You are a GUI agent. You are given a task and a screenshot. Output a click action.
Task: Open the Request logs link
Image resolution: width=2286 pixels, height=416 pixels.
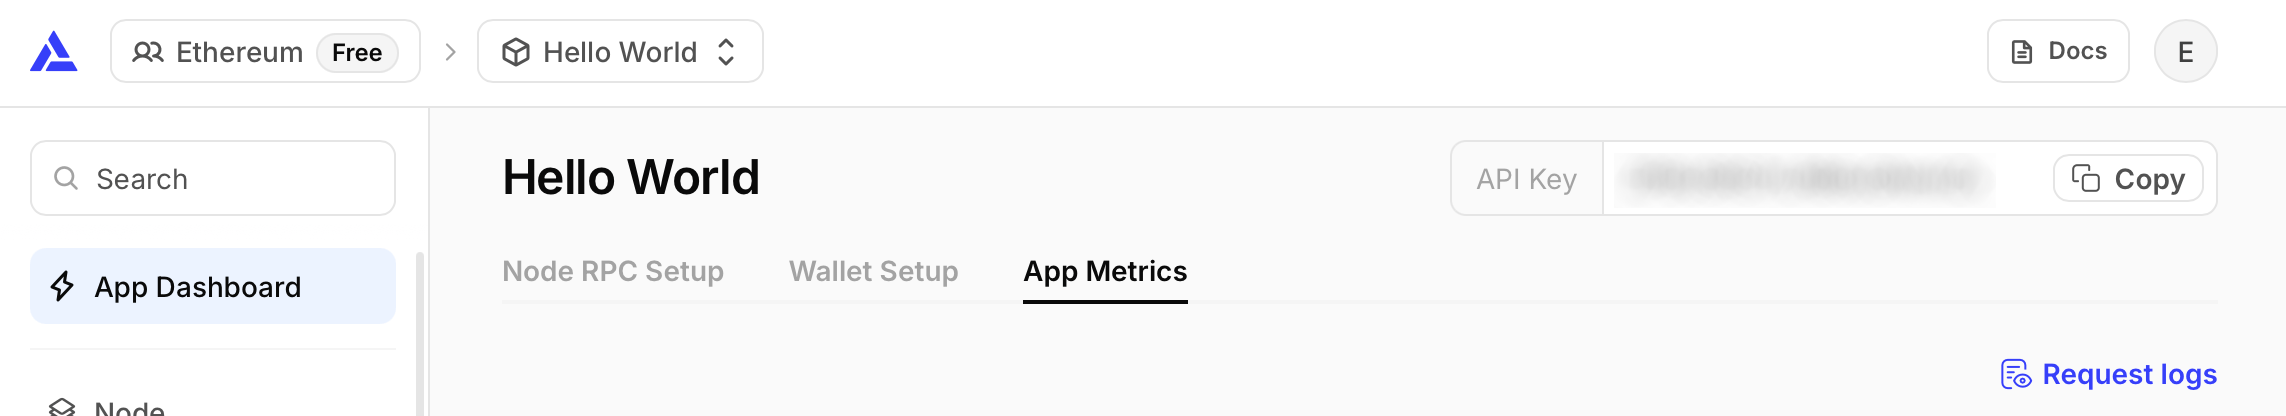click(x=2129, y=374)
